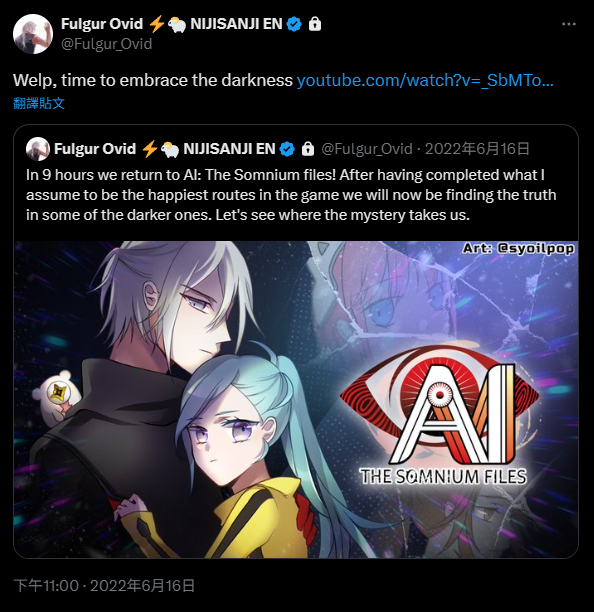This screenshot has height=612, width=594.
Task: Open the youtube.com/watch link
Action: (x=425, y=80)
